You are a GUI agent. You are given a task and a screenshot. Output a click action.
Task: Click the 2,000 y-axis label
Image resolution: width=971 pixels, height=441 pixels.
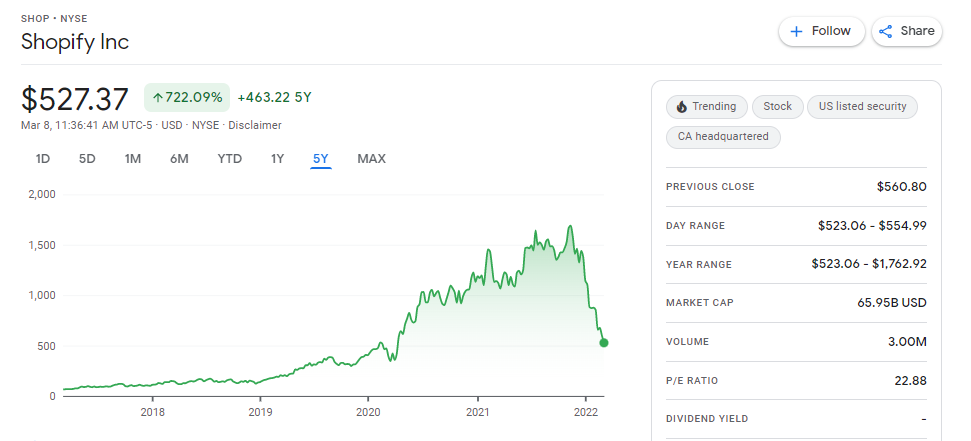coord(42,194)
